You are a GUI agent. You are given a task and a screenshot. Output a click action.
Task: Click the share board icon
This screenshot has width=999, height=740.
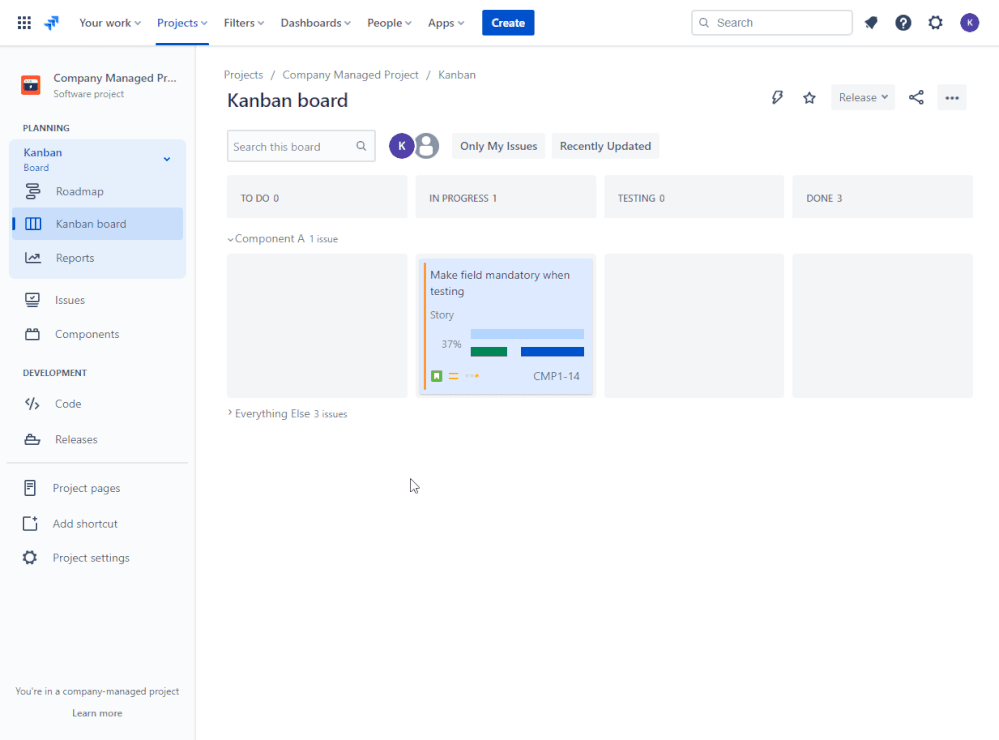[x=916, y=98]
